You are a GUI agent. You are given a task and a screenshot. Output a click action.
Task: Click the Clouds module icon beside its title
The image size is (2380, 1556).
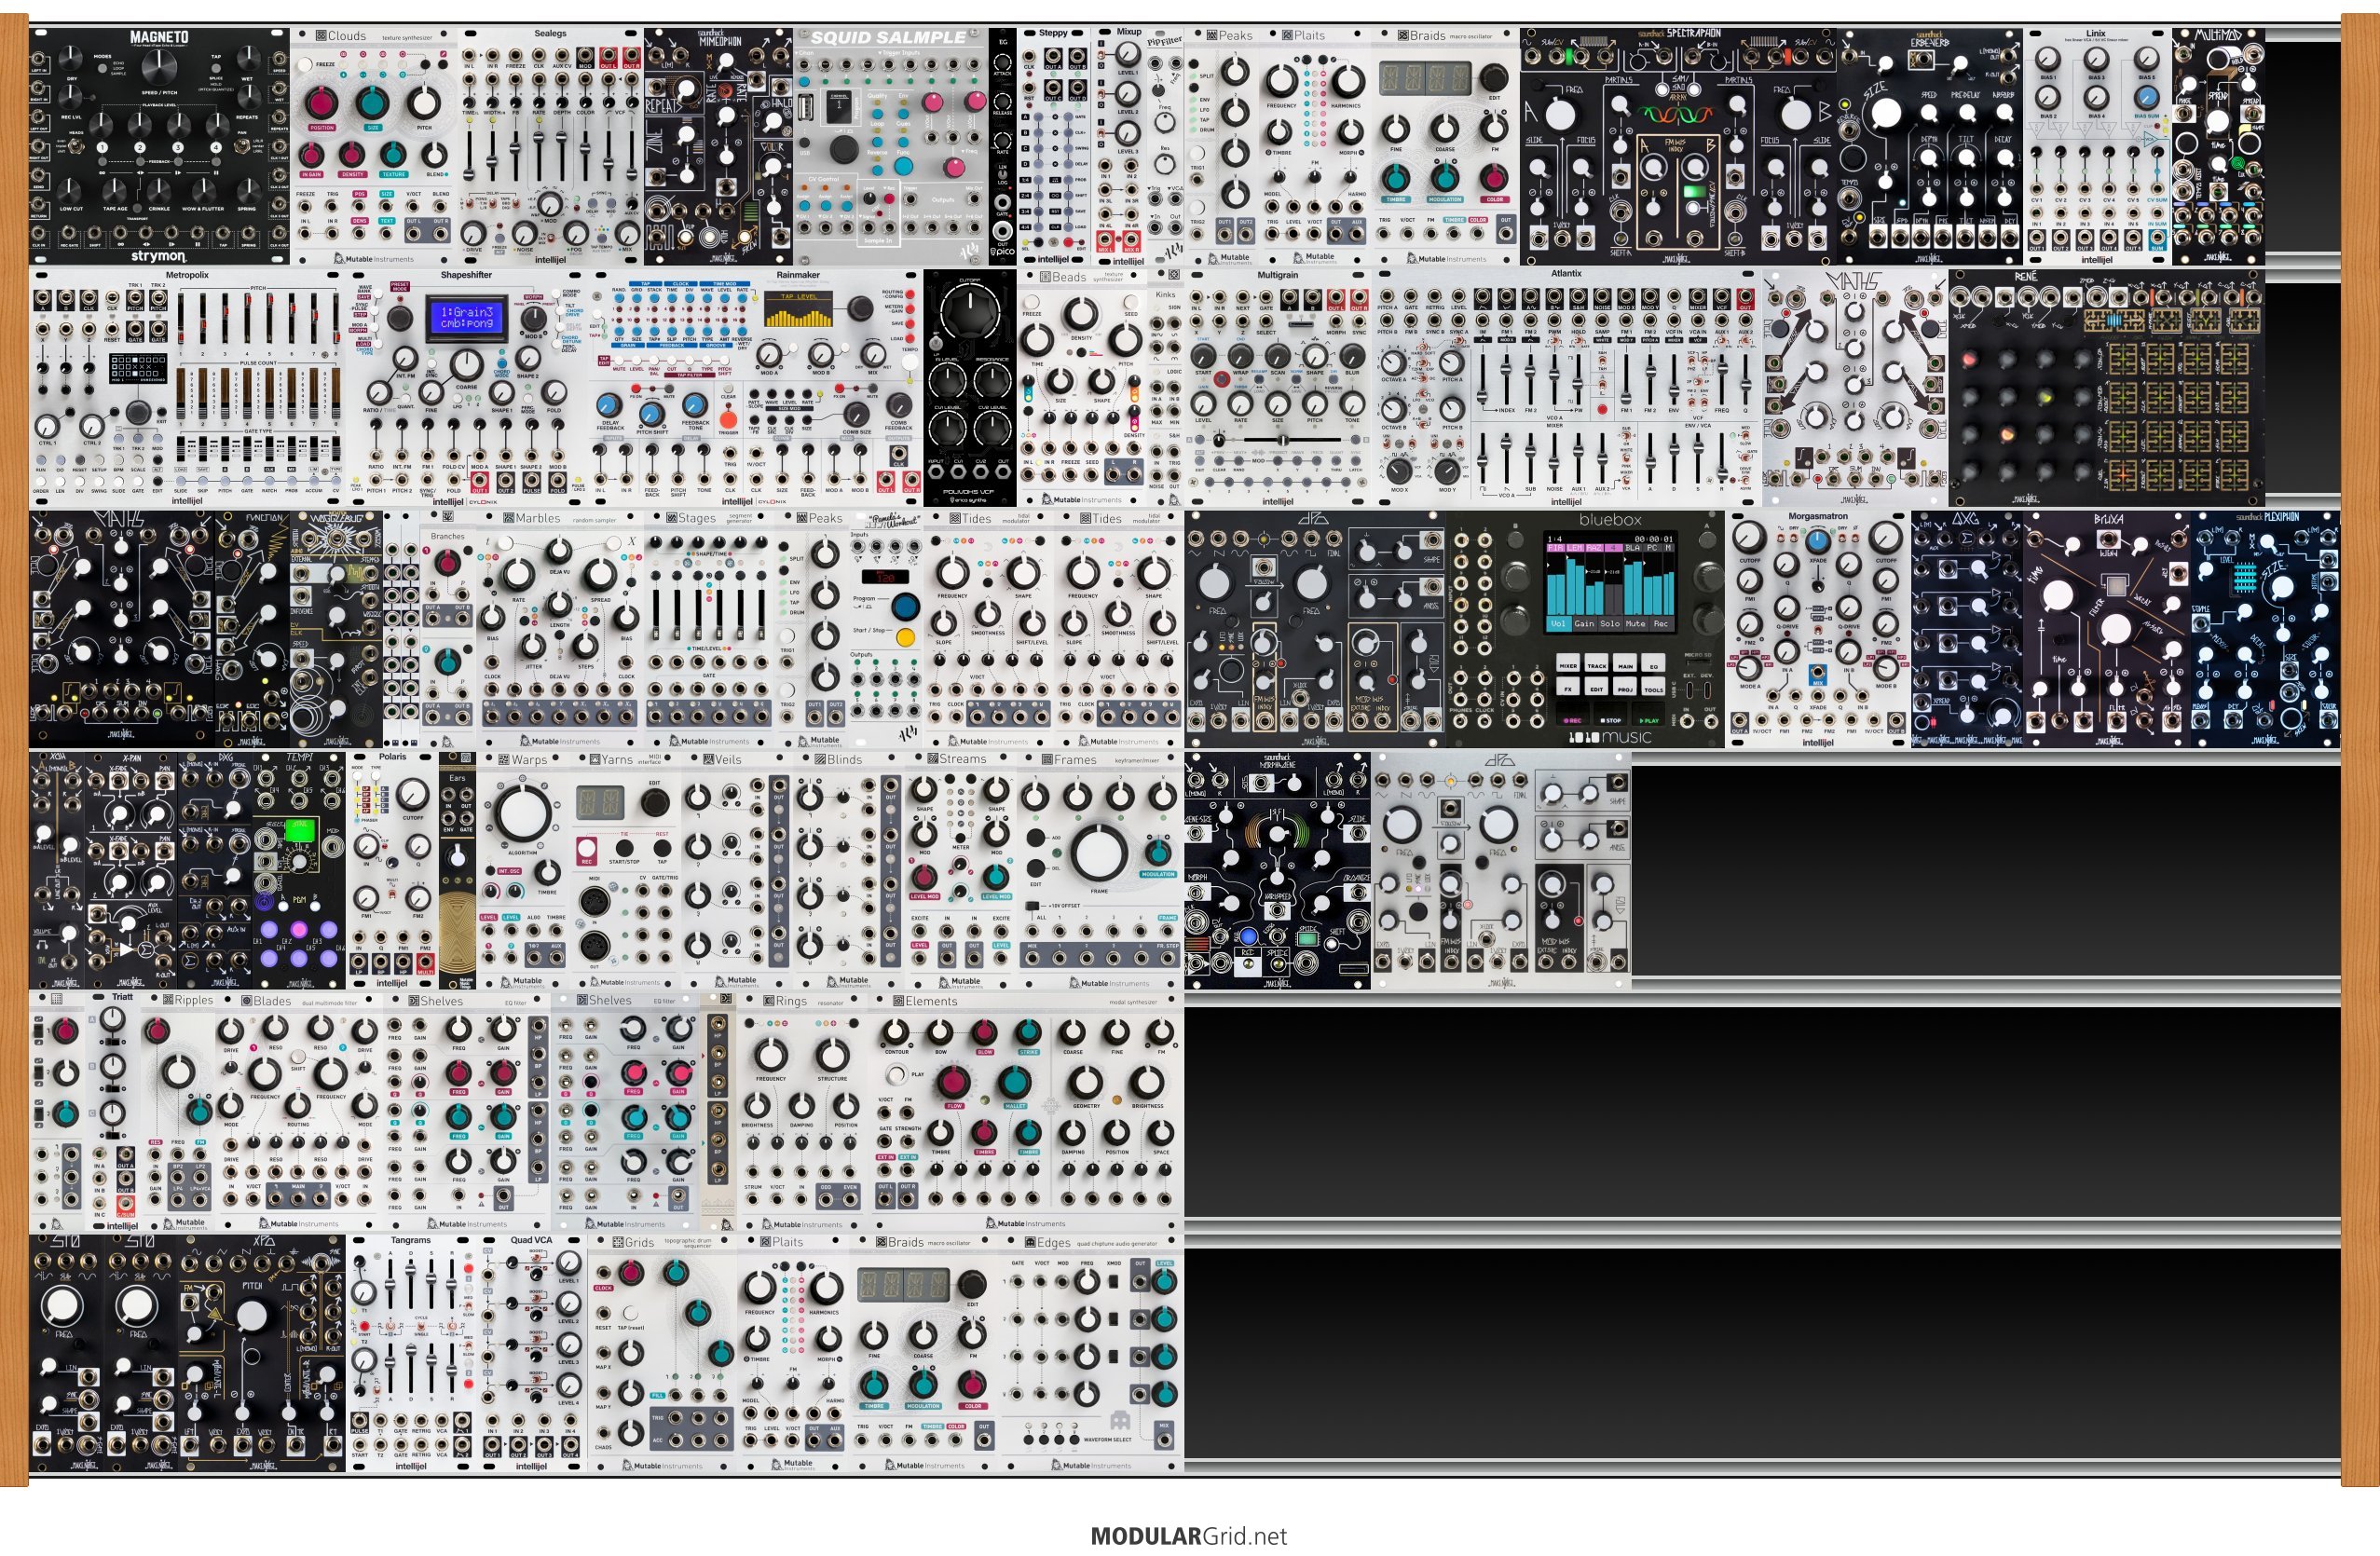pyautogui.click(x=321, y=36)
